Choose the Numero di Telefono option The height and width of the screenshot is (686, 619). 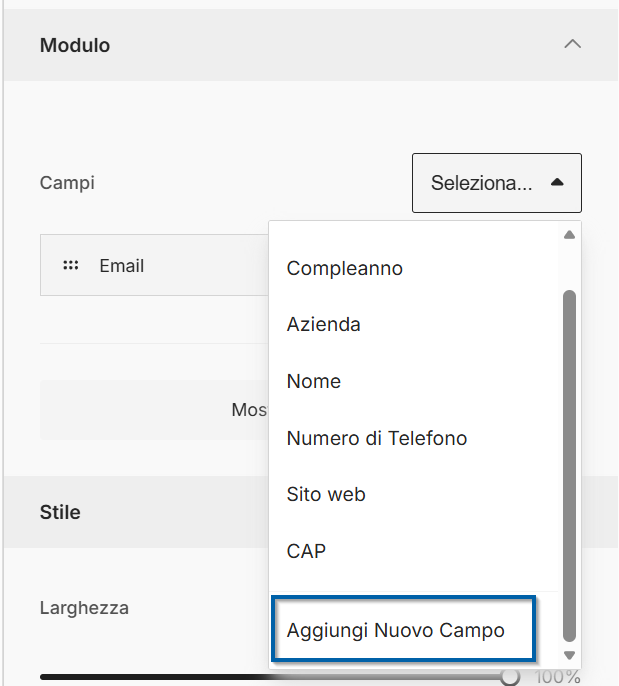377,438
